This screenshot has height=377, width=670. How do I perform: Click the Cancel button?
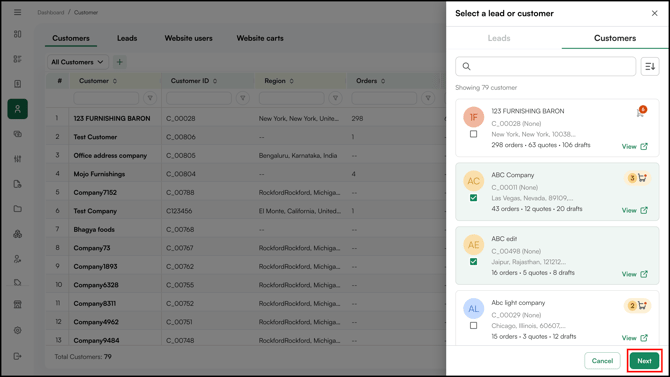[602, 361]
